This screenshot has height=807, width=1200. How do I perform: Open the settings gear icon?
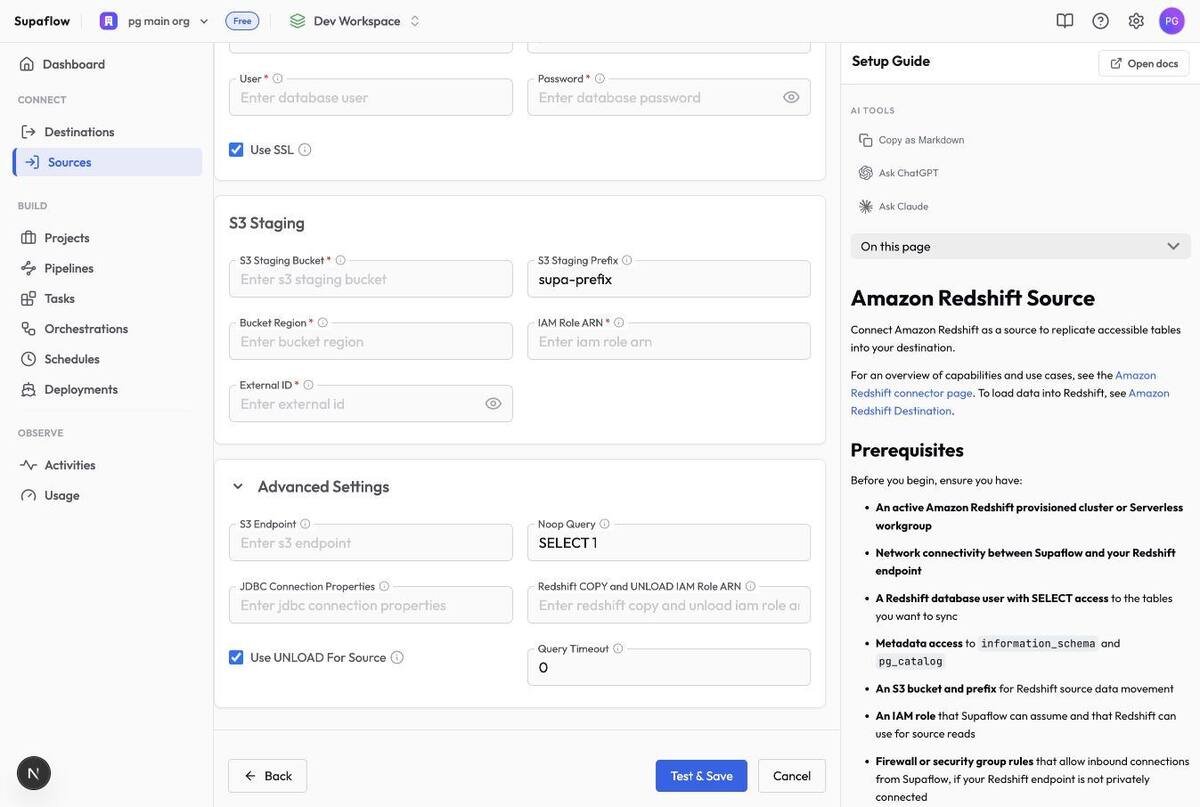click(1136, 21)
